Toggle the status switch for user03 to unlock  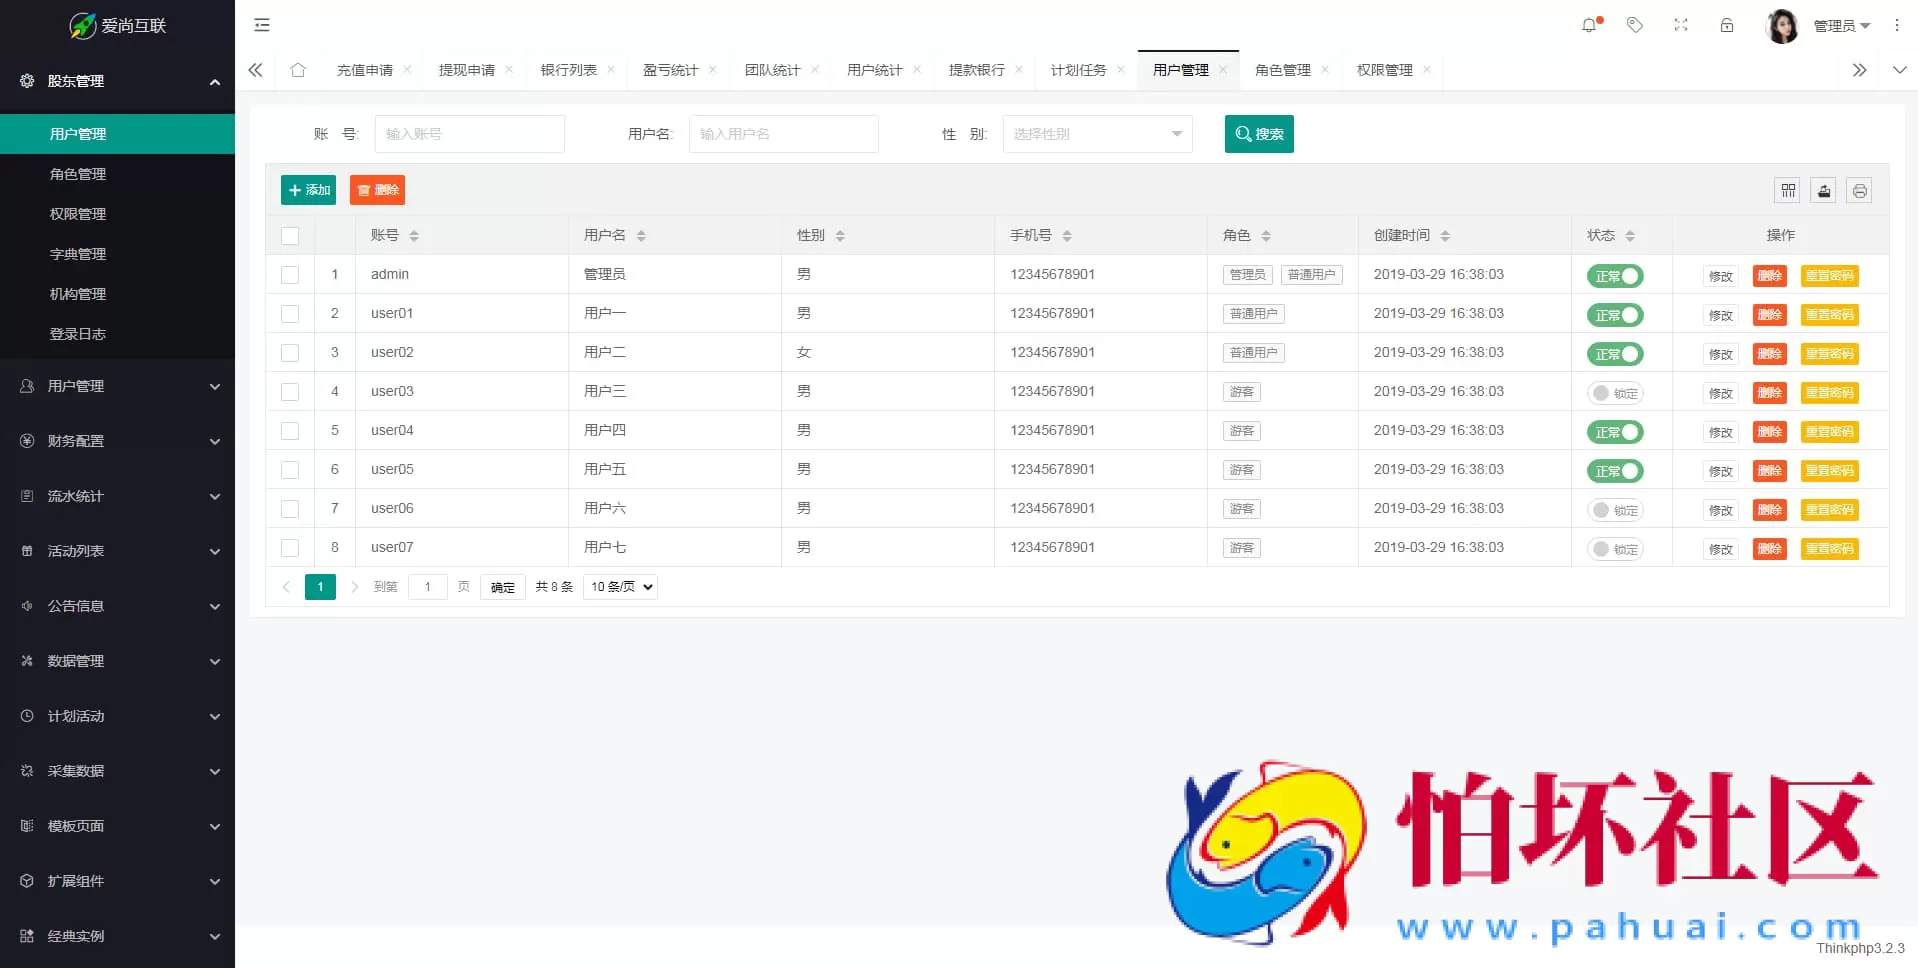[1615, 393]
